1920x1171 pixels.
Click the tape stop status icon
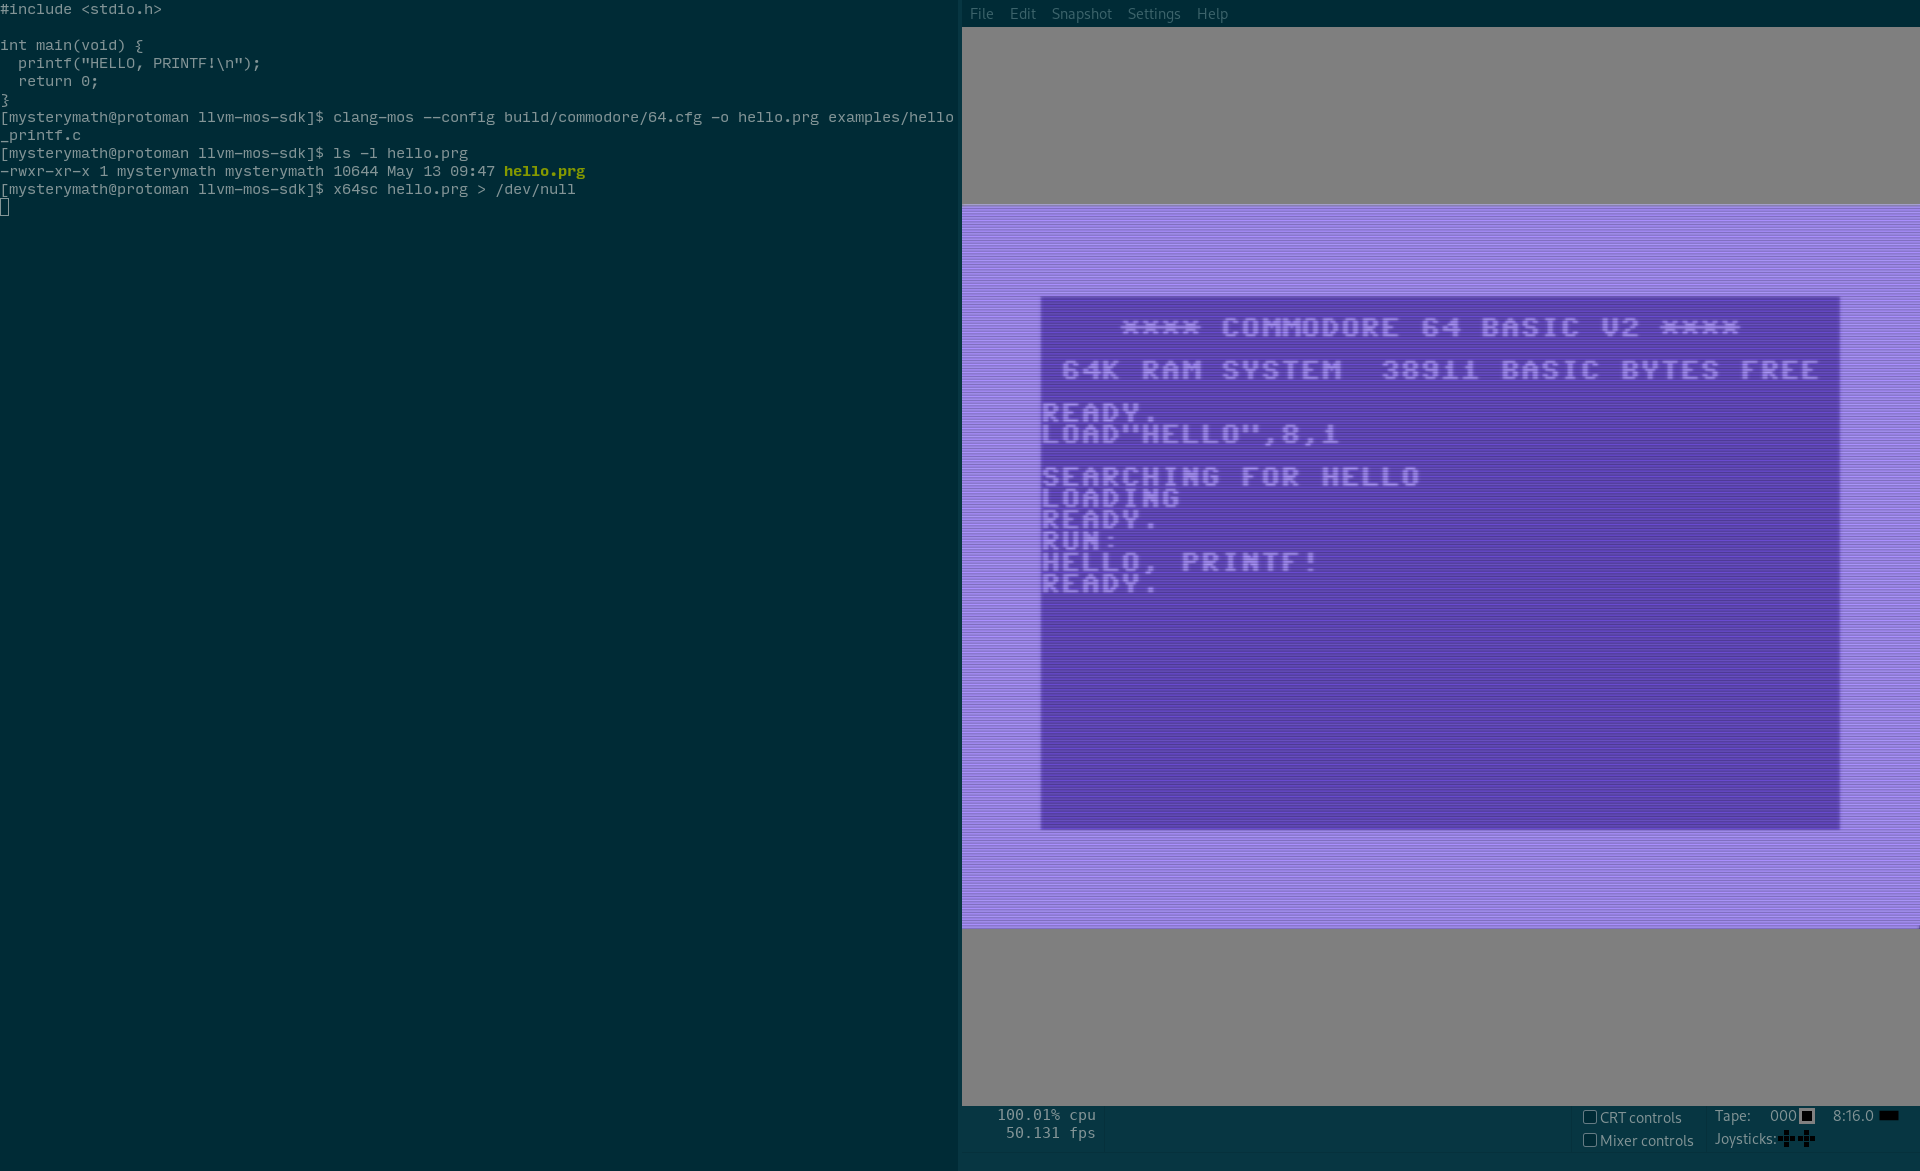pyautogui.click(x=1807, y=1116)
